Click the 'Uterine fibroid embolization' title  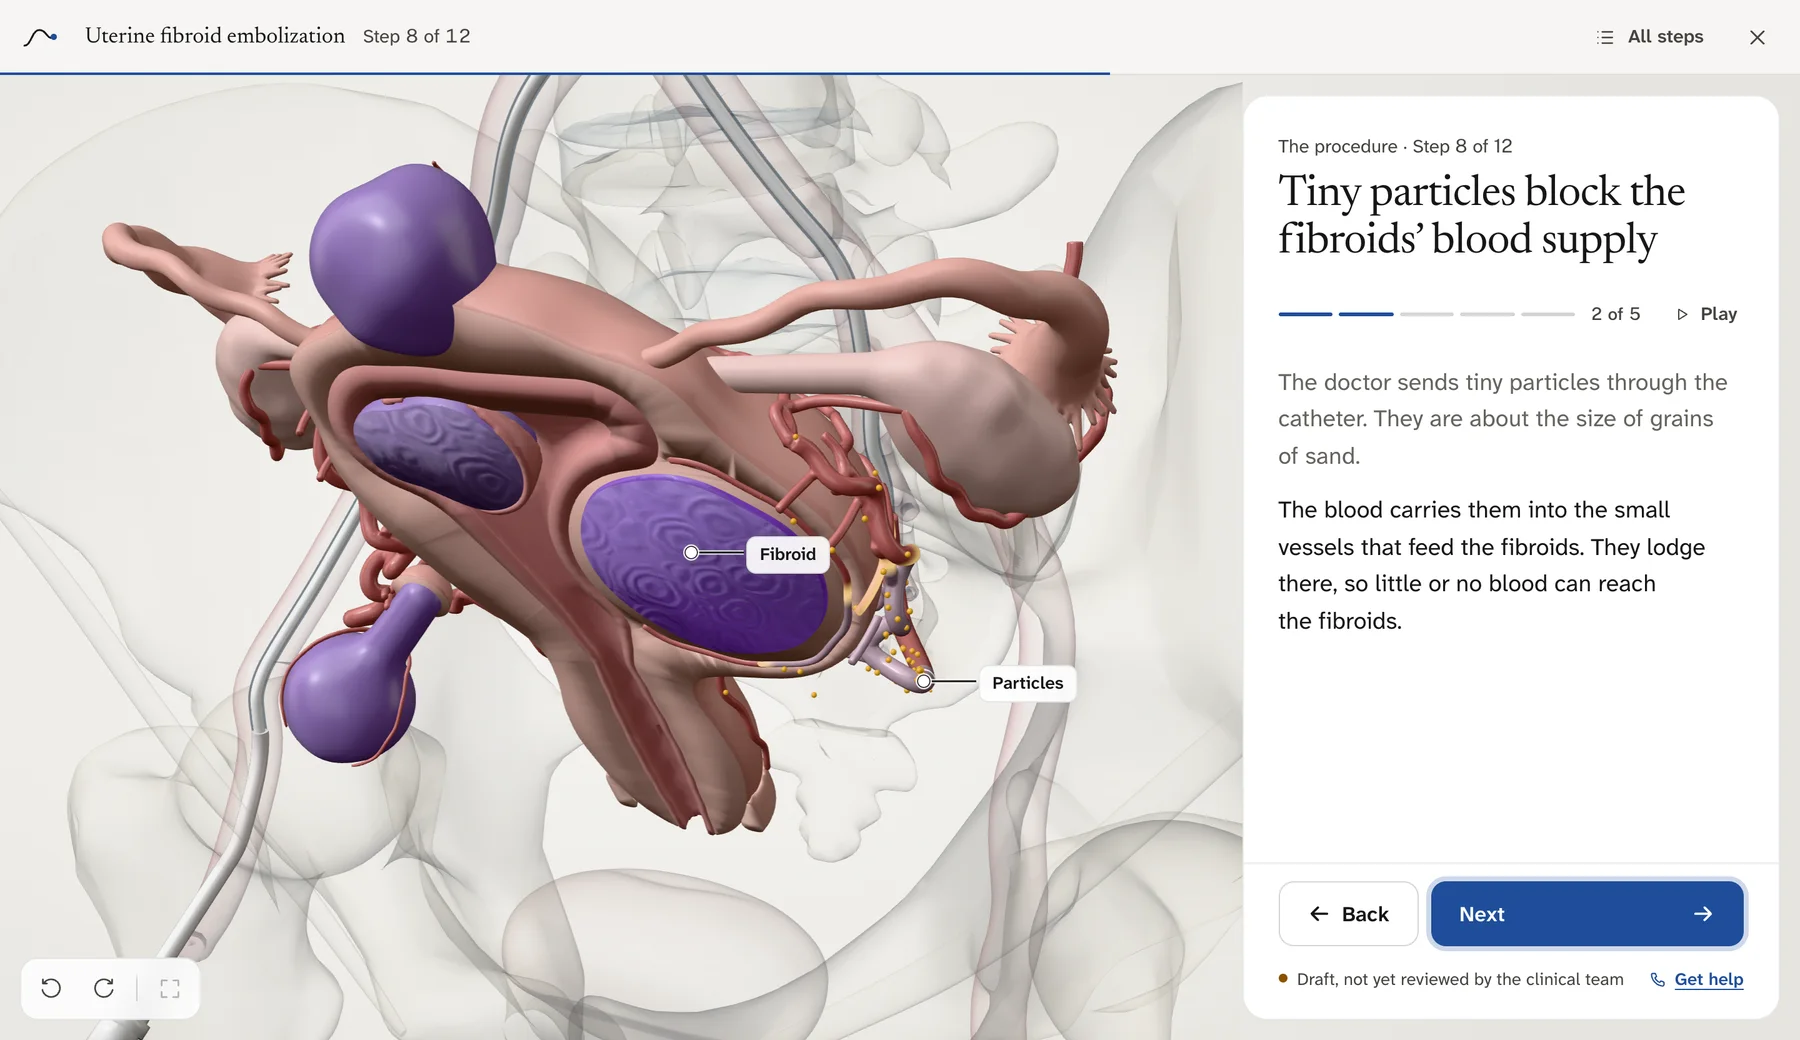coord(215,36)
